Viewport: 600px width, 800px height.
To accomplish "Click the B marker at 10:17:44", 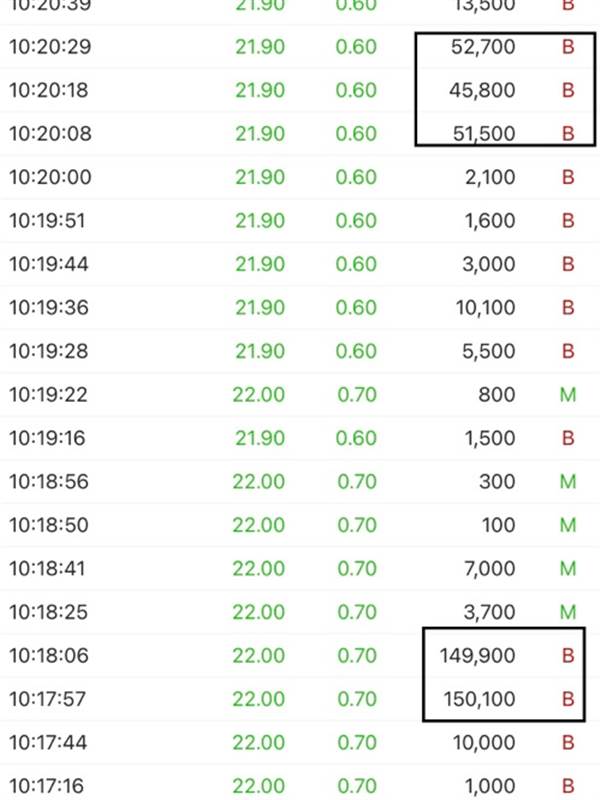I will tap(568, 742).
